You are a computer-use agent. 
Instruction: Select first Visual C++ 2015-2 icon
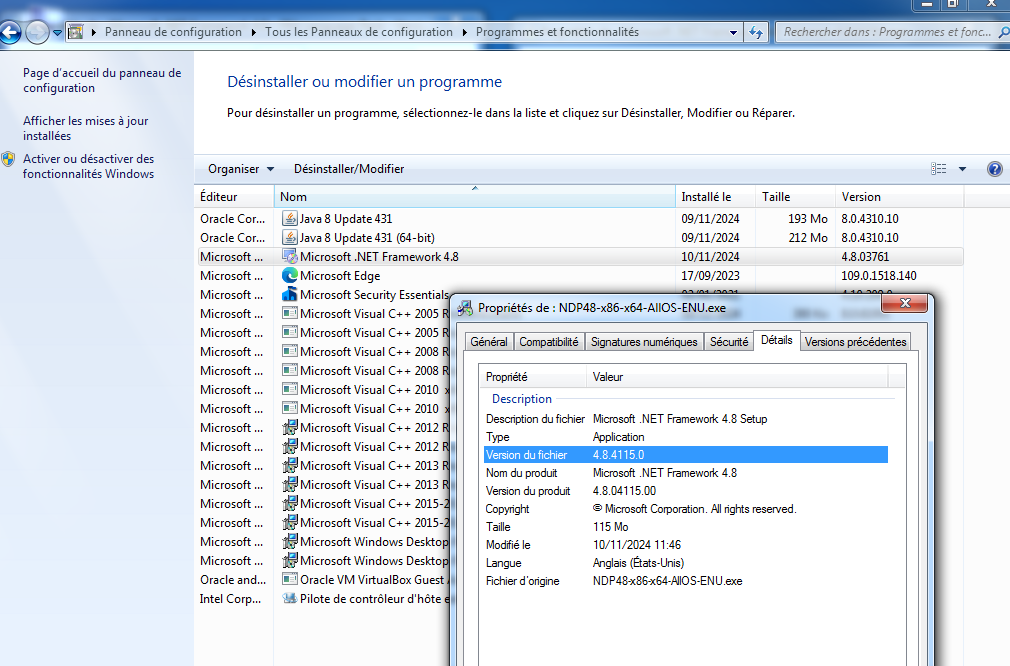click(290, 504)
